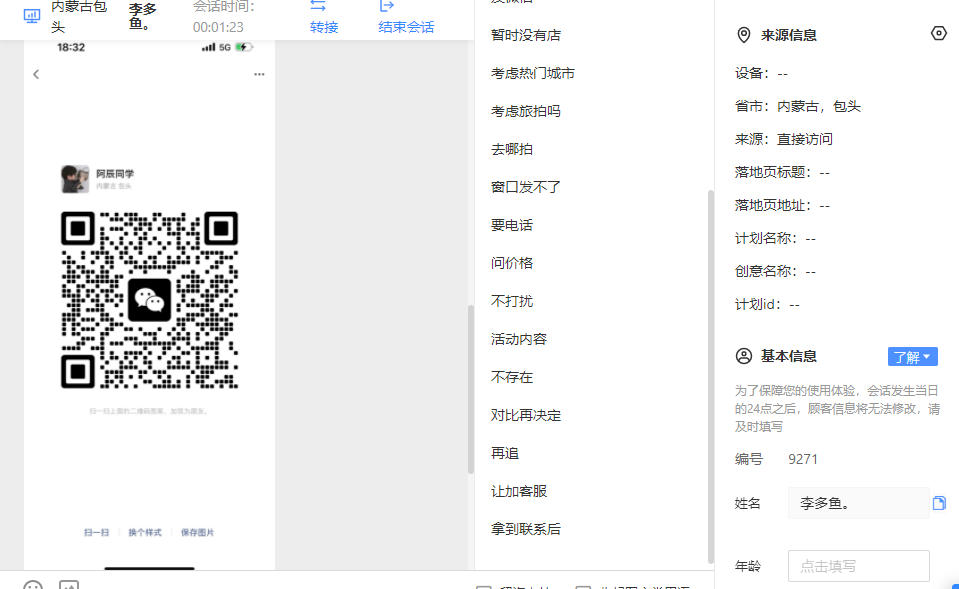Click the 阿辰同学 name on the QR card
The image size is (959, 589).
click(115, 174)
